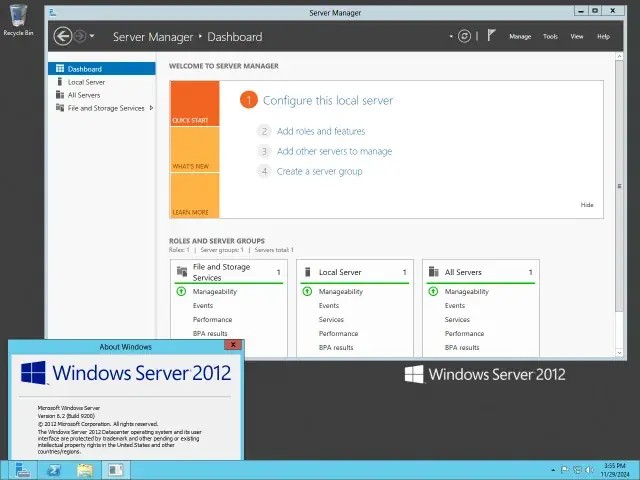Click the Dashboard grid icon in the sidebar

60,69
